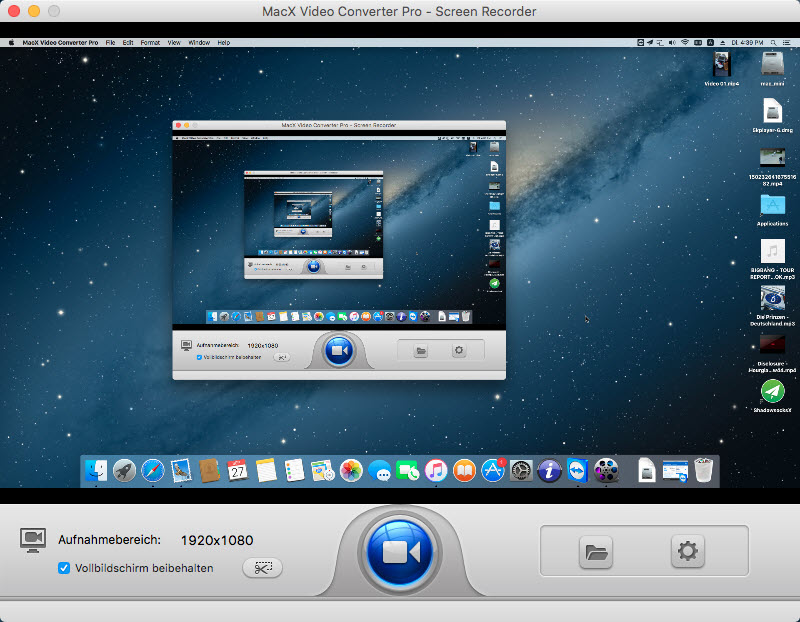
Task: Open the File menu in the preview
Action: [110, 43]
